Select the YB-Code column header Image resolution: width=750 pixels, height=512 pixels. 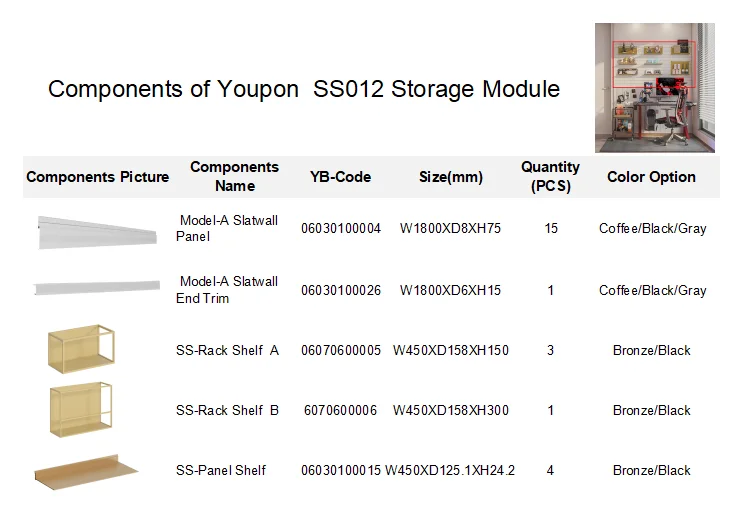(340, 177)
